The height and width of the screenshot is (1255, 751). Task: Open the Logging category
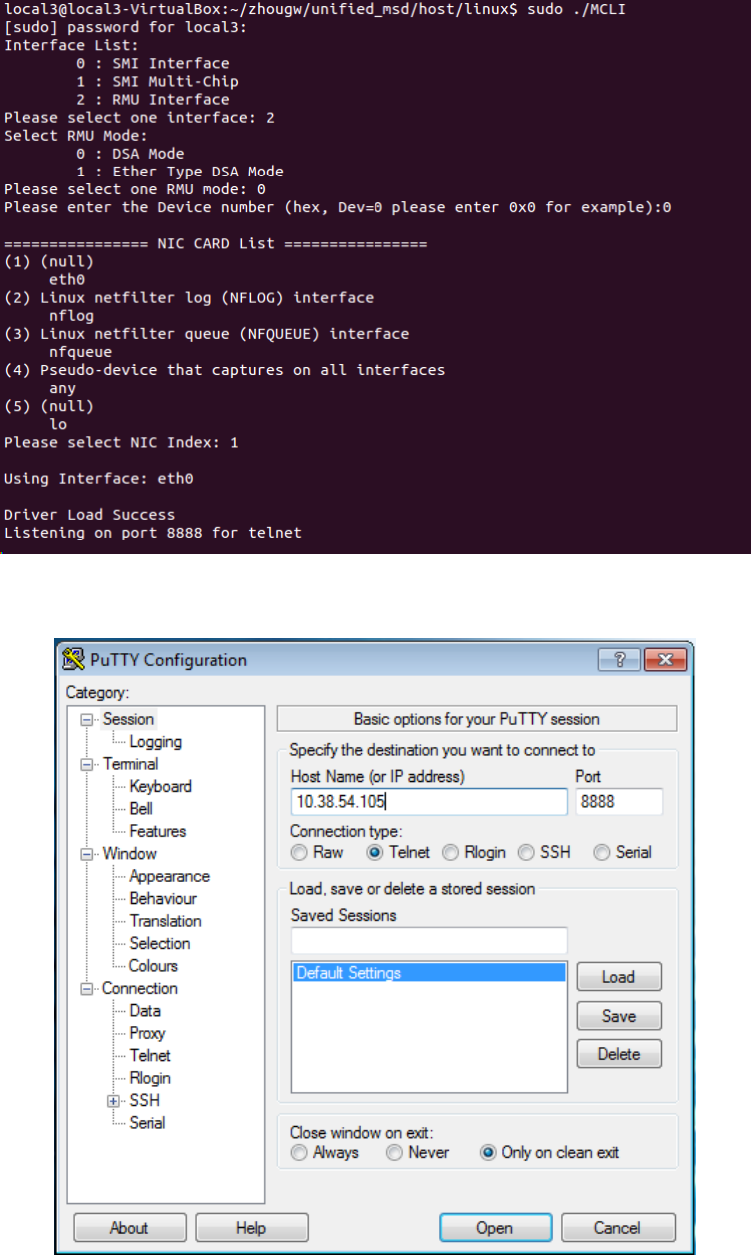coord(155,742)
